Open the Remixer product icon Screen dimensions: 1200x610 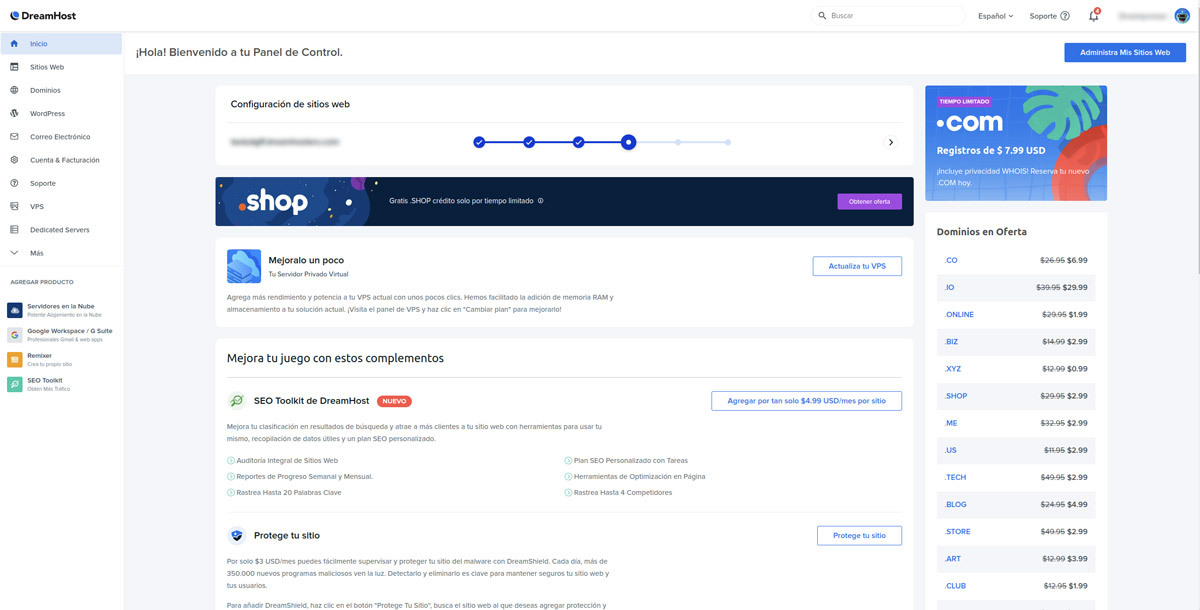pyautogui.click(x=15, y=359)
